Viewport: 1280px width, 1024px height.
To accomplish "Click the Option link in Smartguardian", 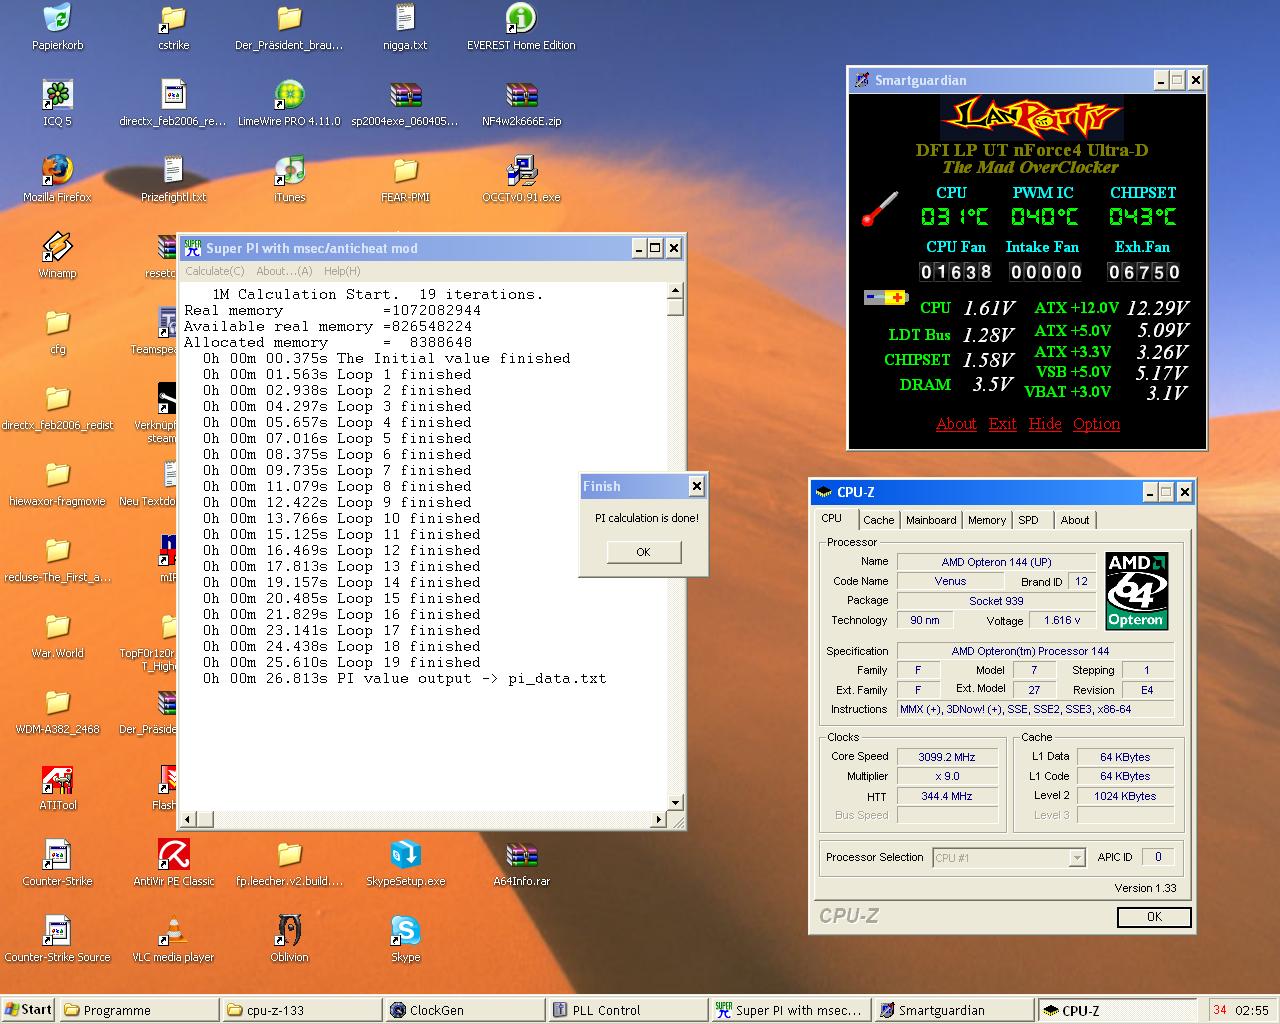I will click(1096, 424).
